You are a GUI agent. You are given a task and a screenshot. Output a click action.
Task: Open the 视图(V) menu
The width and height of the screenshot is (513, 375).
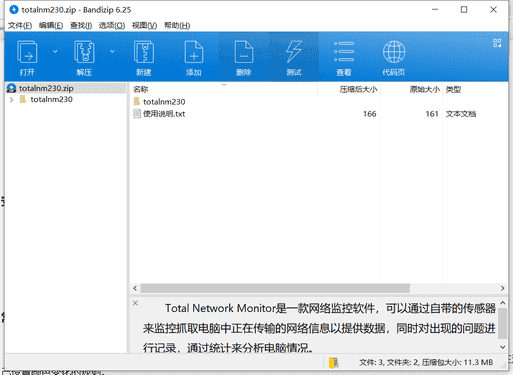pyautogui.click(x=144, y=26)
